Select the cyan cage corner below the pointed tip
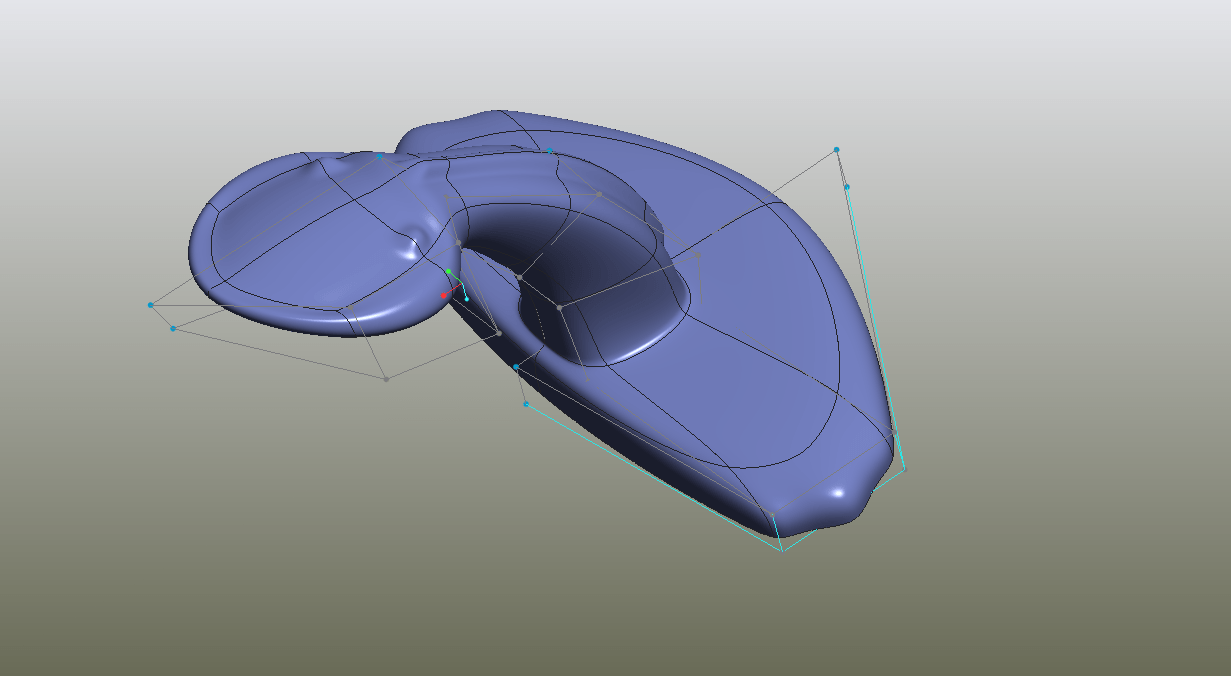Image resolution: width=1231 pixels, height=676 pixels. [782, 550]
